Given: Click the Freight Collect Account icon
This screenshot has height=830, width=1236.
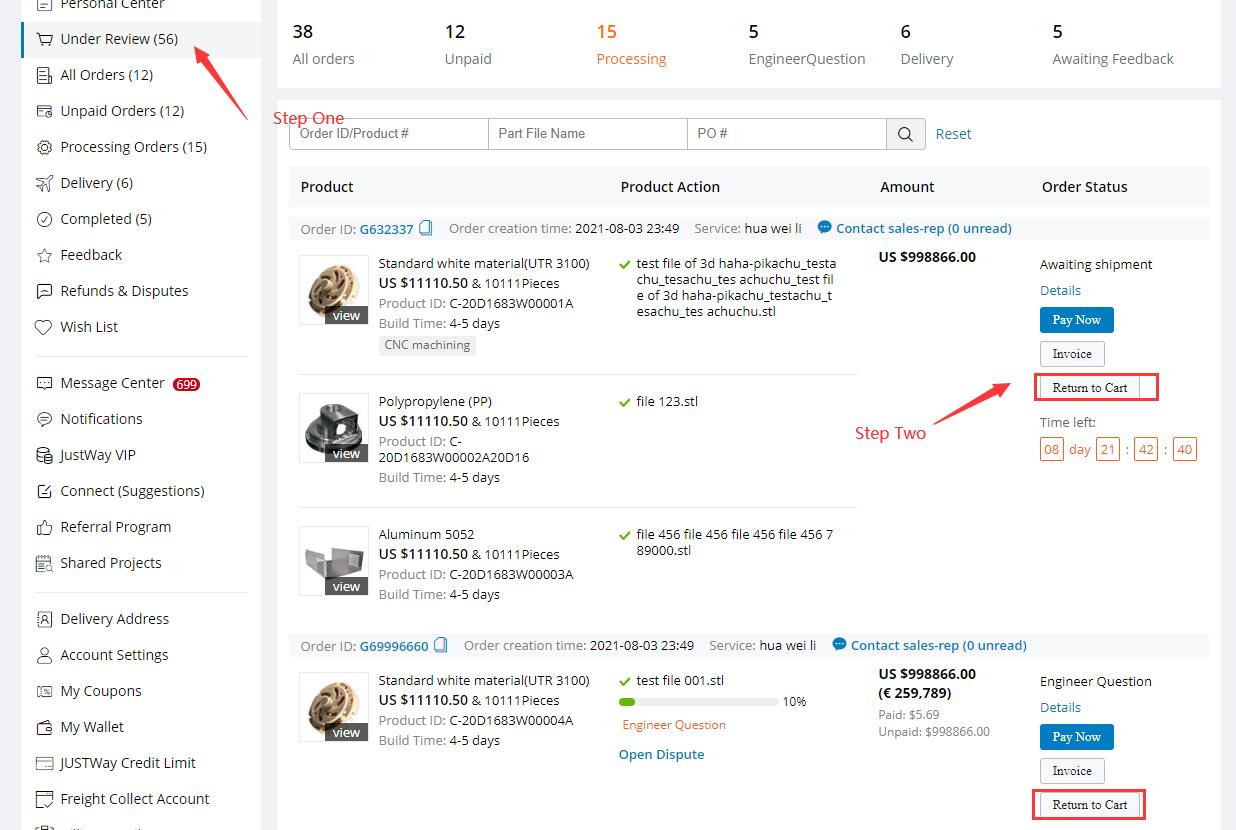Looking at the screenshot, I should pyautogui.click(x=44, y=799).
